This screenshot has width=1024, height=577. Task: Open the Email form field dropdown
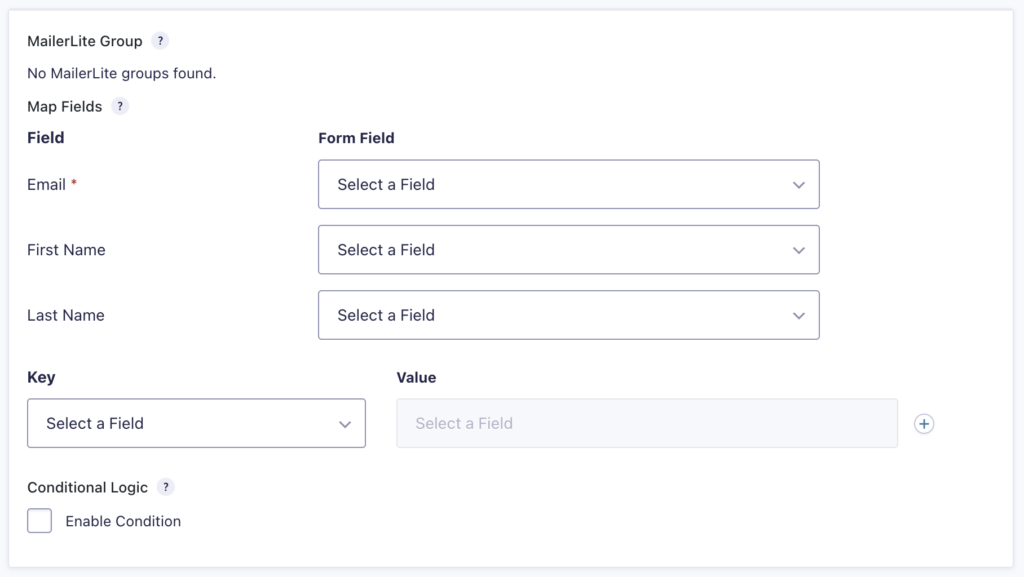pos(568,184)
